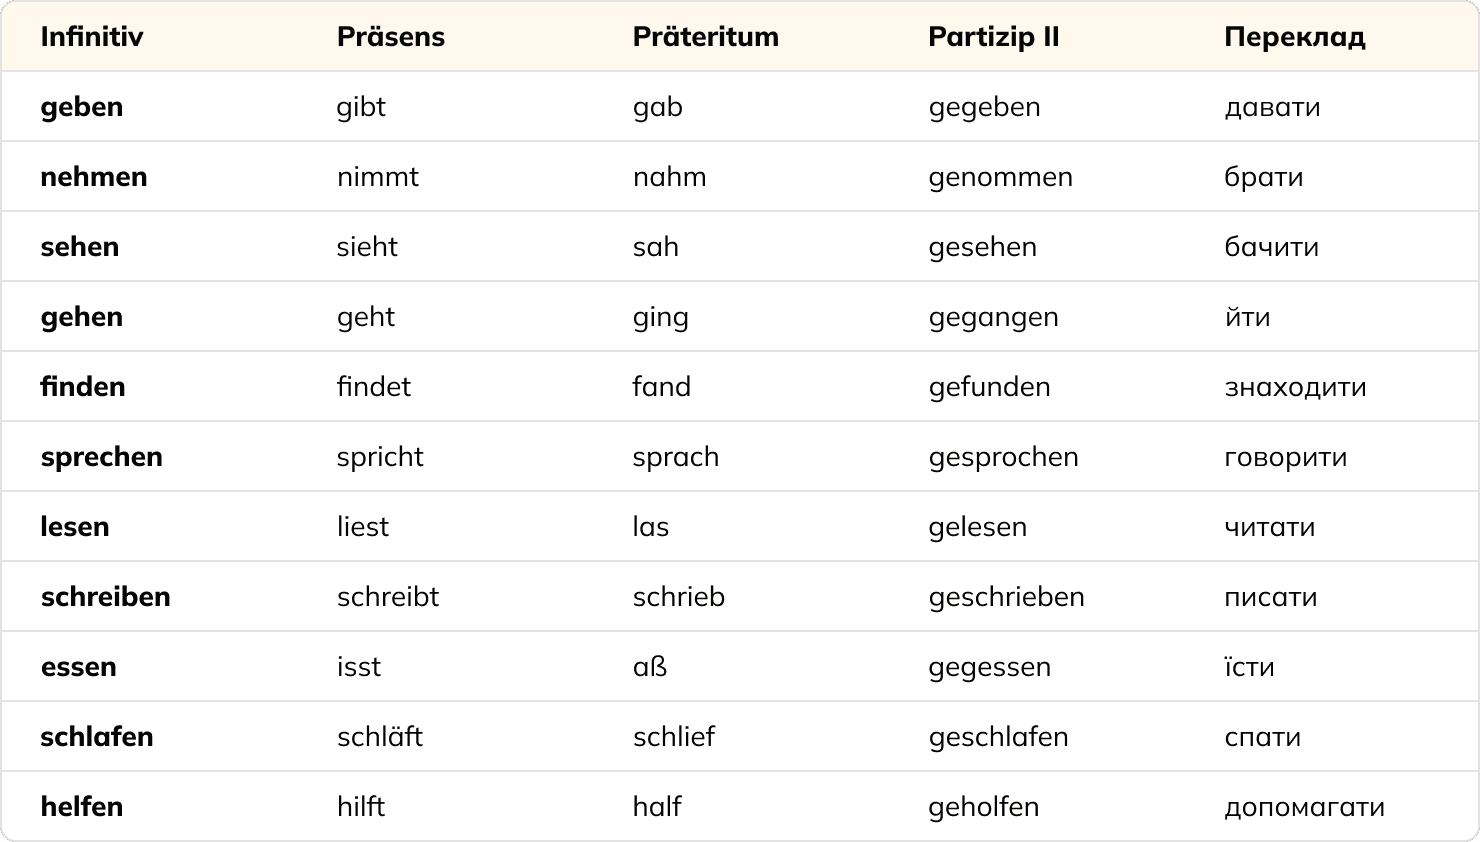Select the Präteritum form 'schlief'

click(674, 737)
